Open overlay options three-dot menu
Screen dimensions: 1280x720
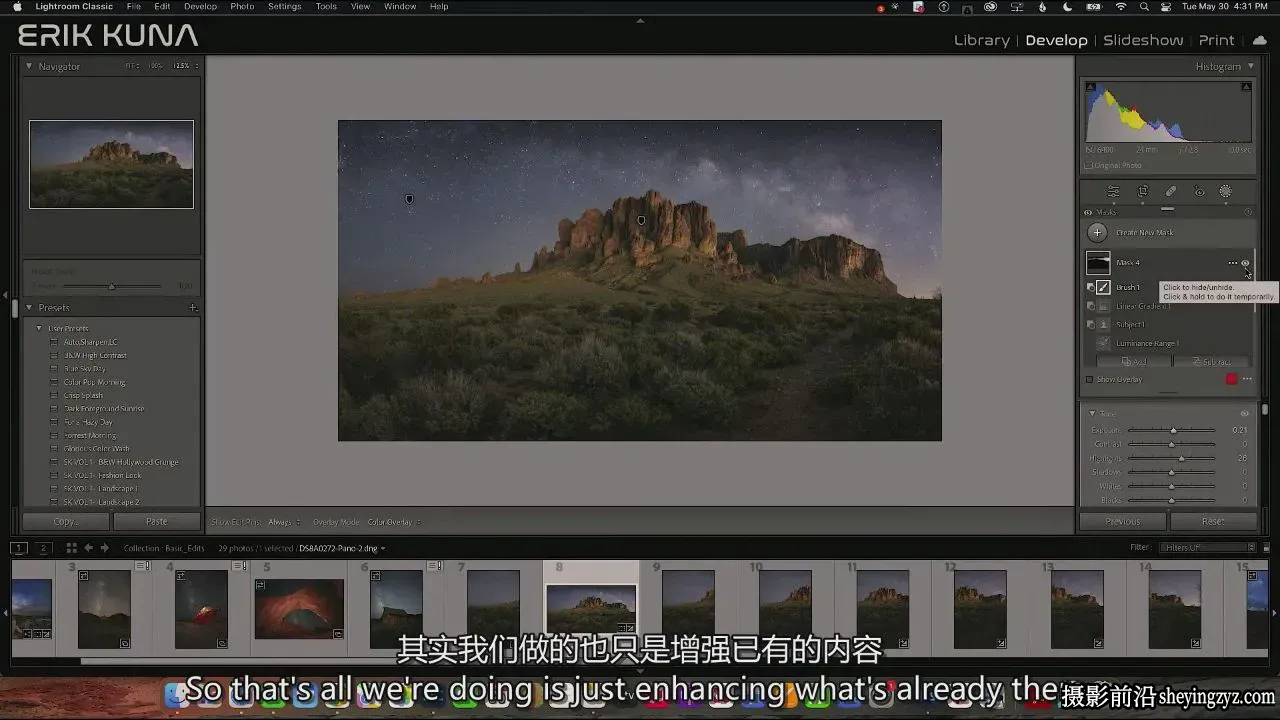click(1246, 379)
